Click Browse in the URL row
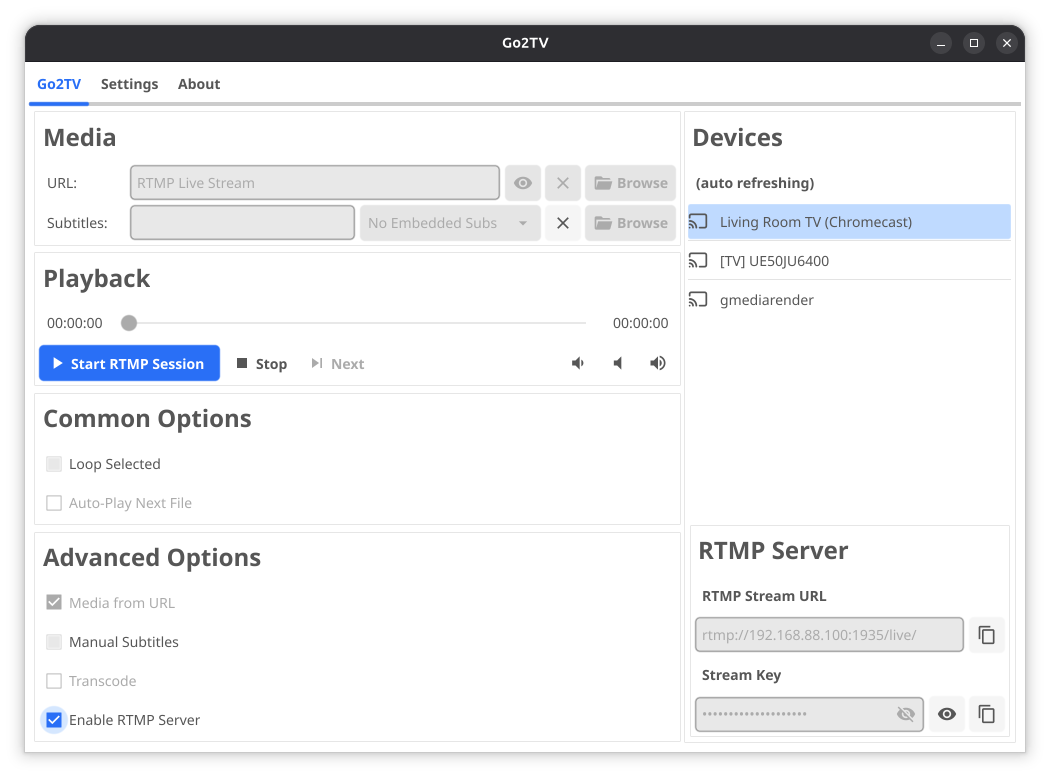Screen dimensions: 1050x777 click(x=630, y=183)
